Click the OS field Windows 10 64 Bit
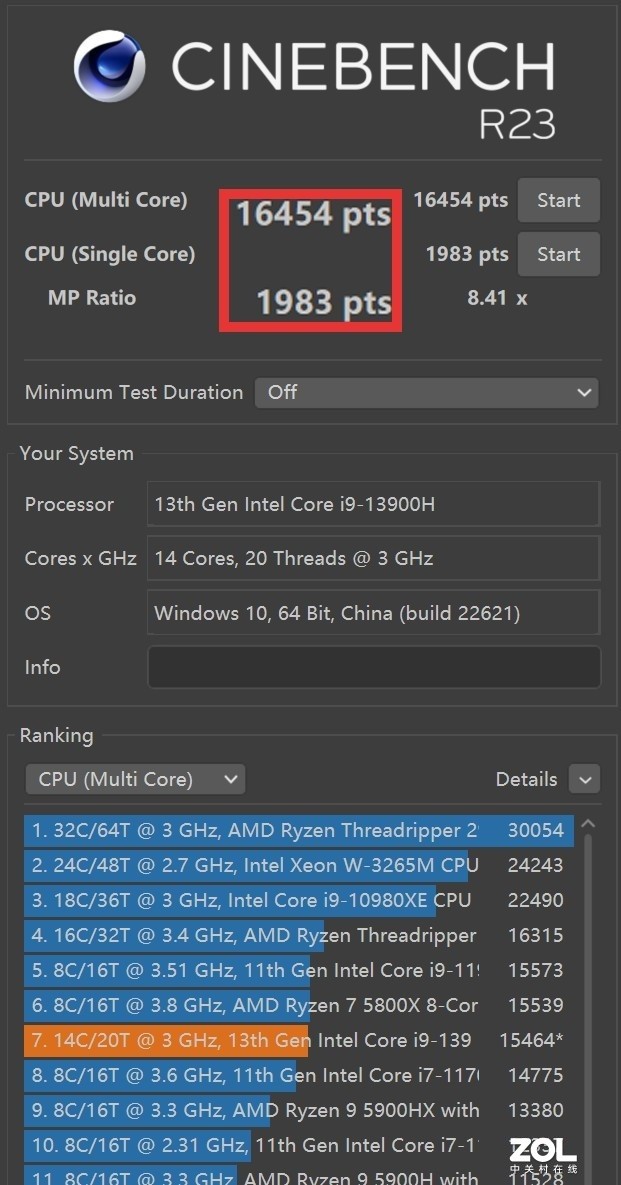The width and height of the screenshot is (621, 1185). coord(374,612)
